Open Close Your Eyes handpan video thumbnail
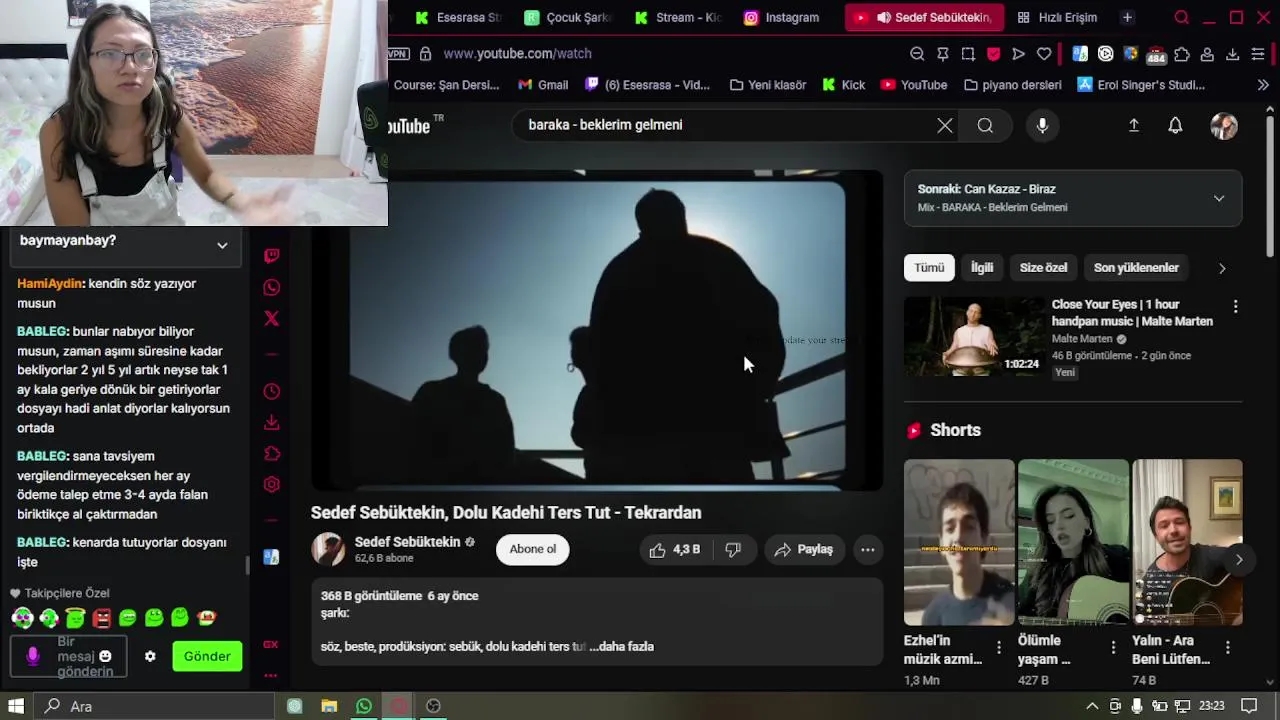 (x=974, y=336)
